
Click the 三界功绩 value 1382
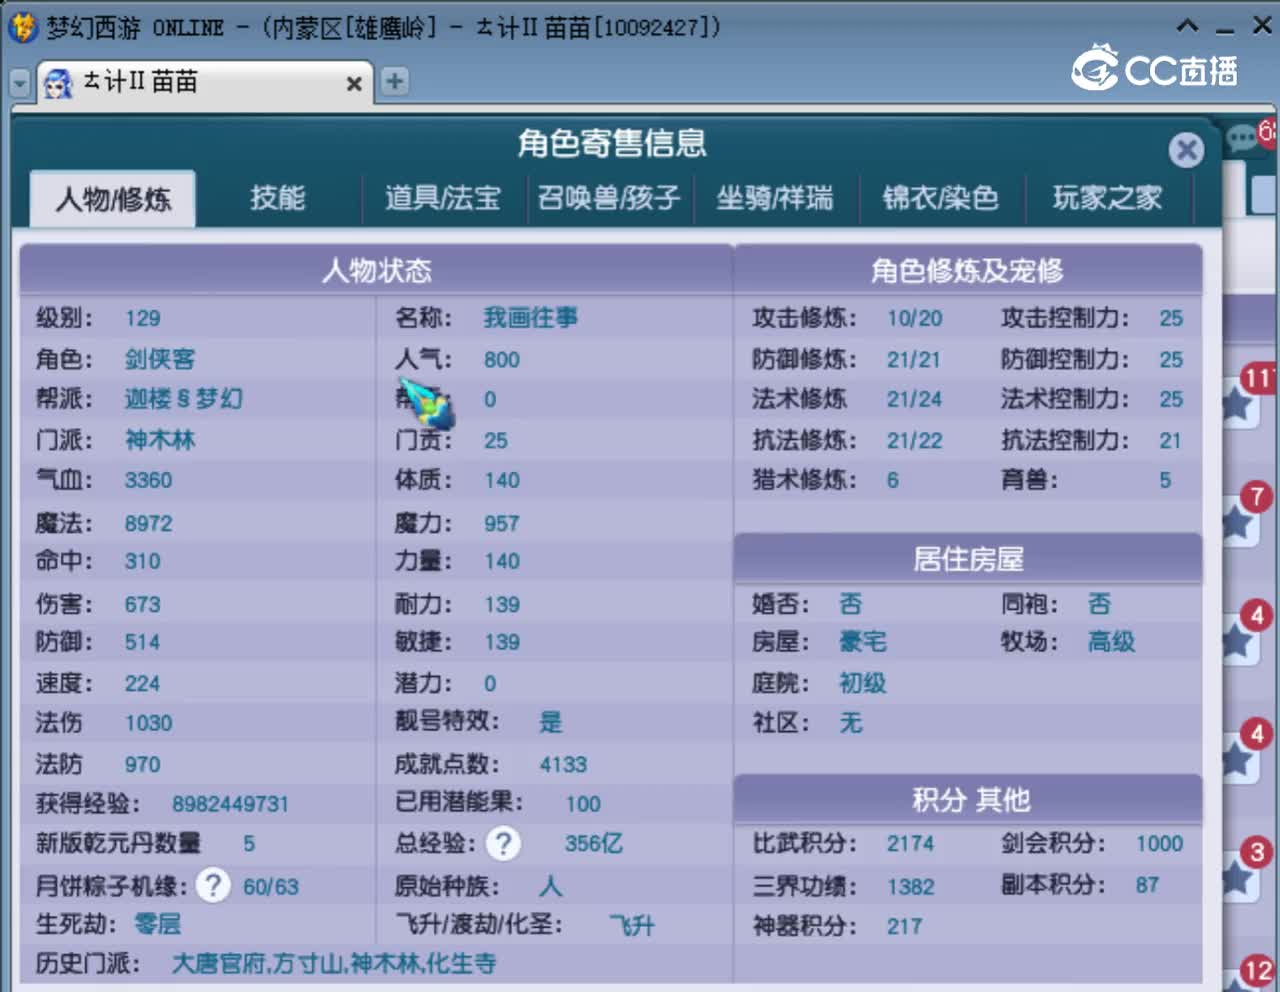coord(910,886)
